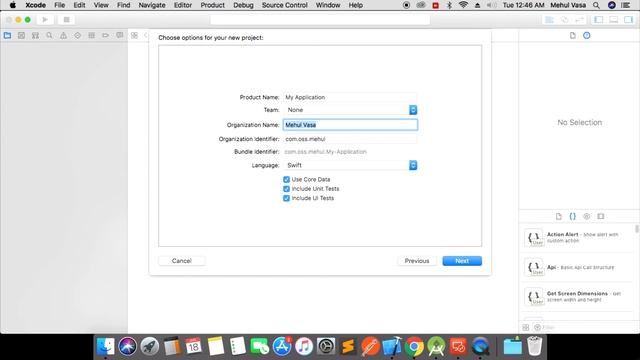Show the Object library
The width and height of the screenshot is (640, 360).
[x=587, y=216]
